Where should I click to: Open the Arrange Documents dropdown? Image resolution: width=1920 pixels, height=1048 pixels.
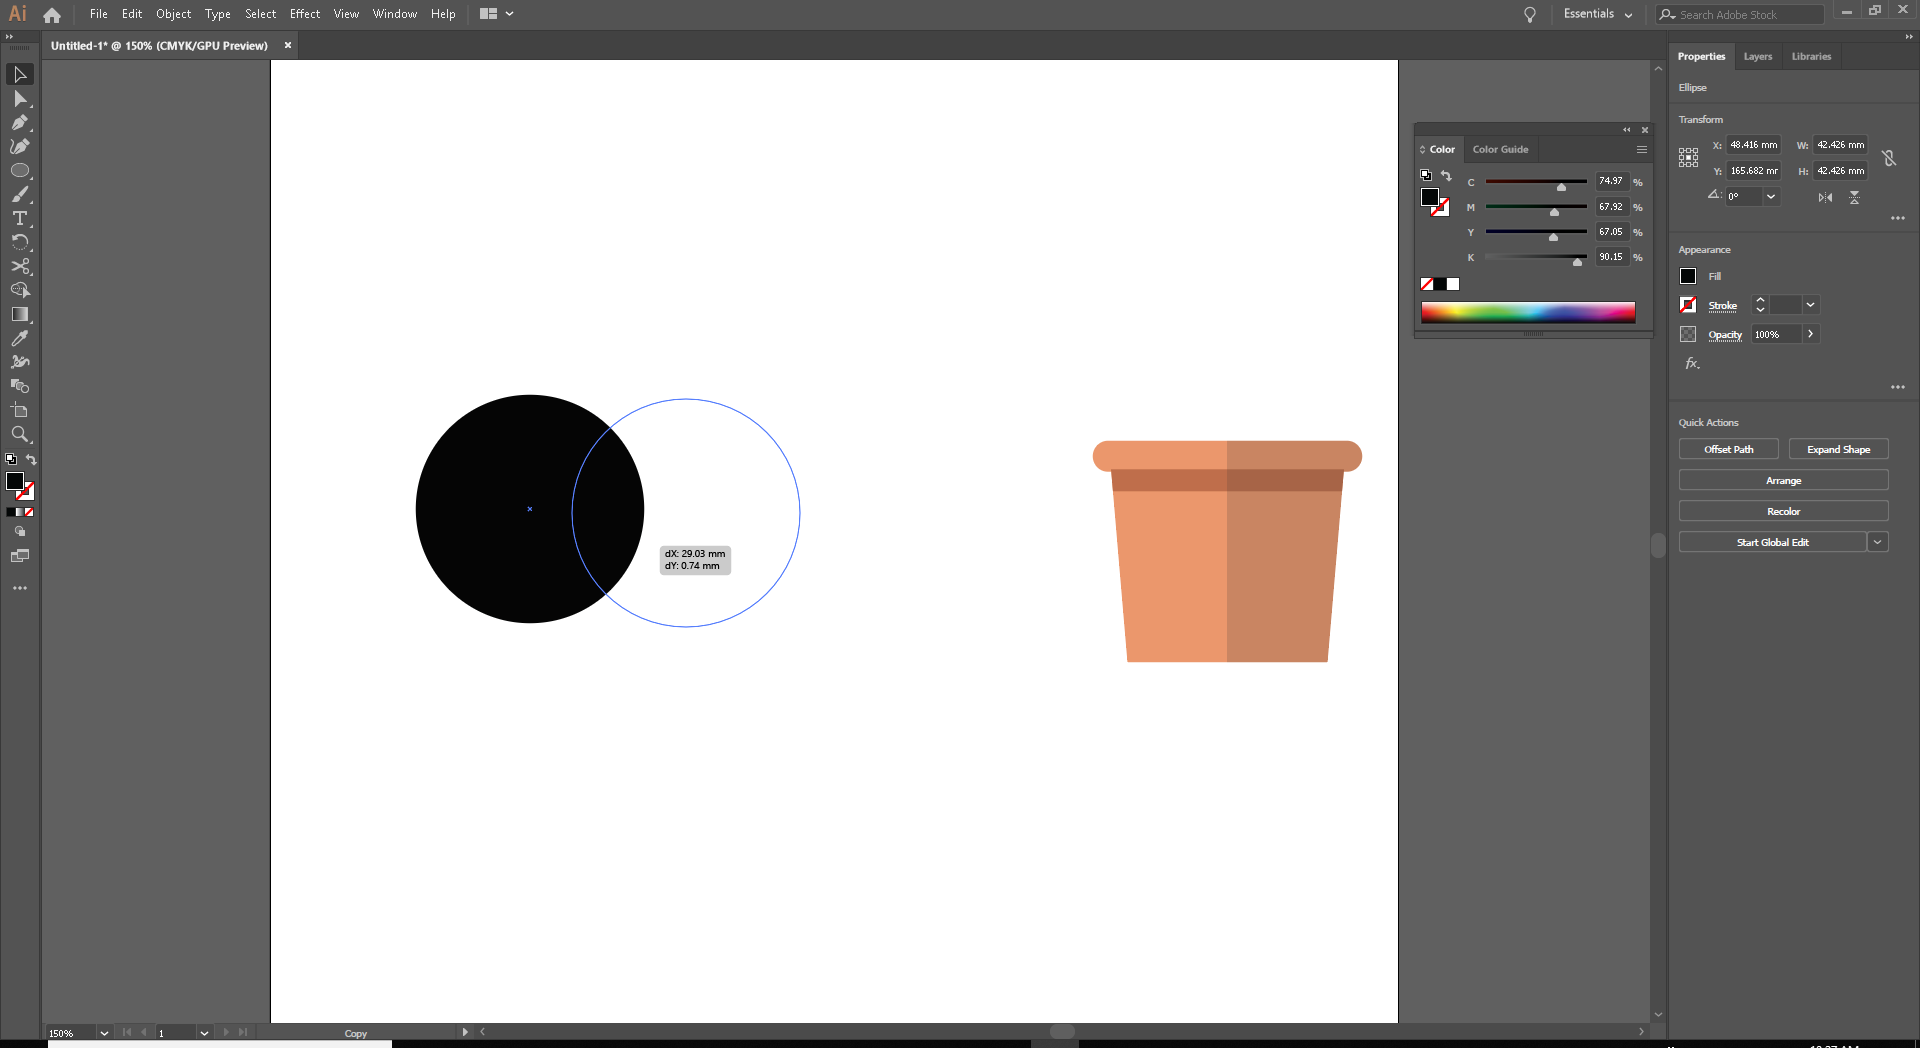[x=496, y=14]
